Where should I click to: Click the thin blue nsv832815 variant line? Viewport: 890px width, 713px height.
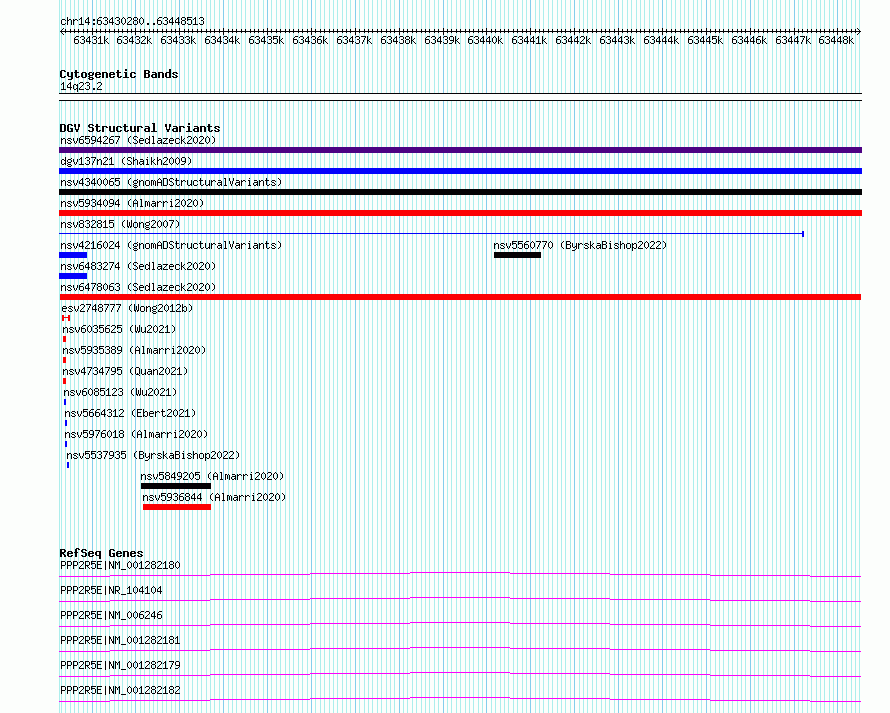[431, 234]
